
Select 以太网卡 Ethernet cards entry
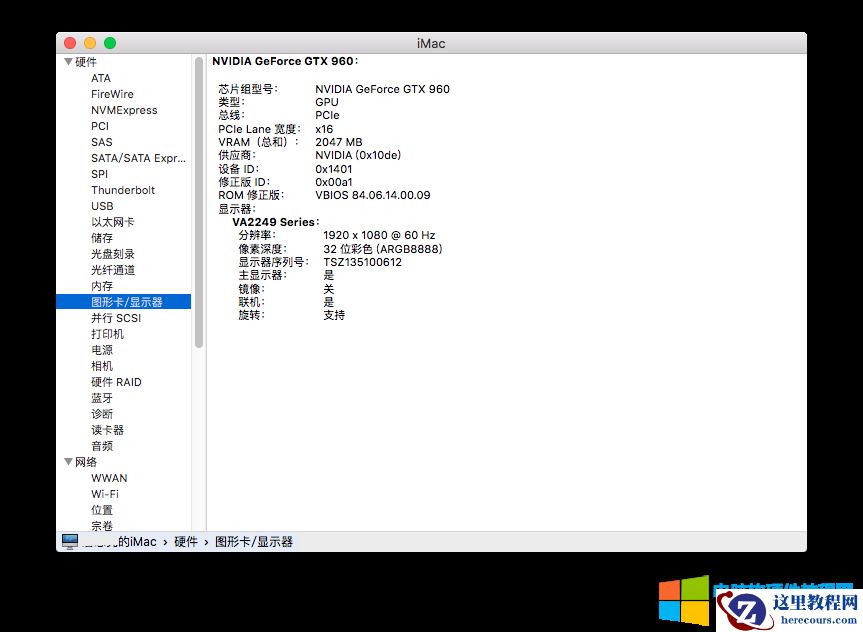tap(113, 222)
